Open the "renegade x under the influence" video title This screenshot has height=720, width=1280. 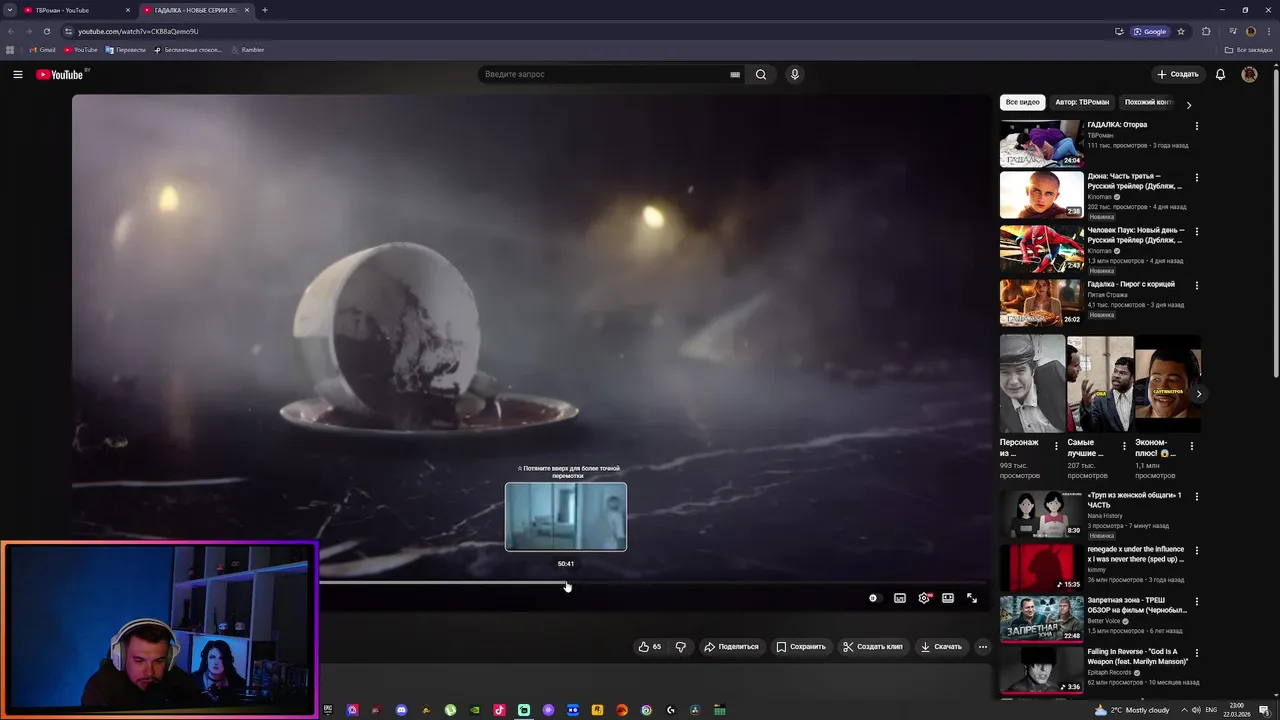coord(1136,554)
